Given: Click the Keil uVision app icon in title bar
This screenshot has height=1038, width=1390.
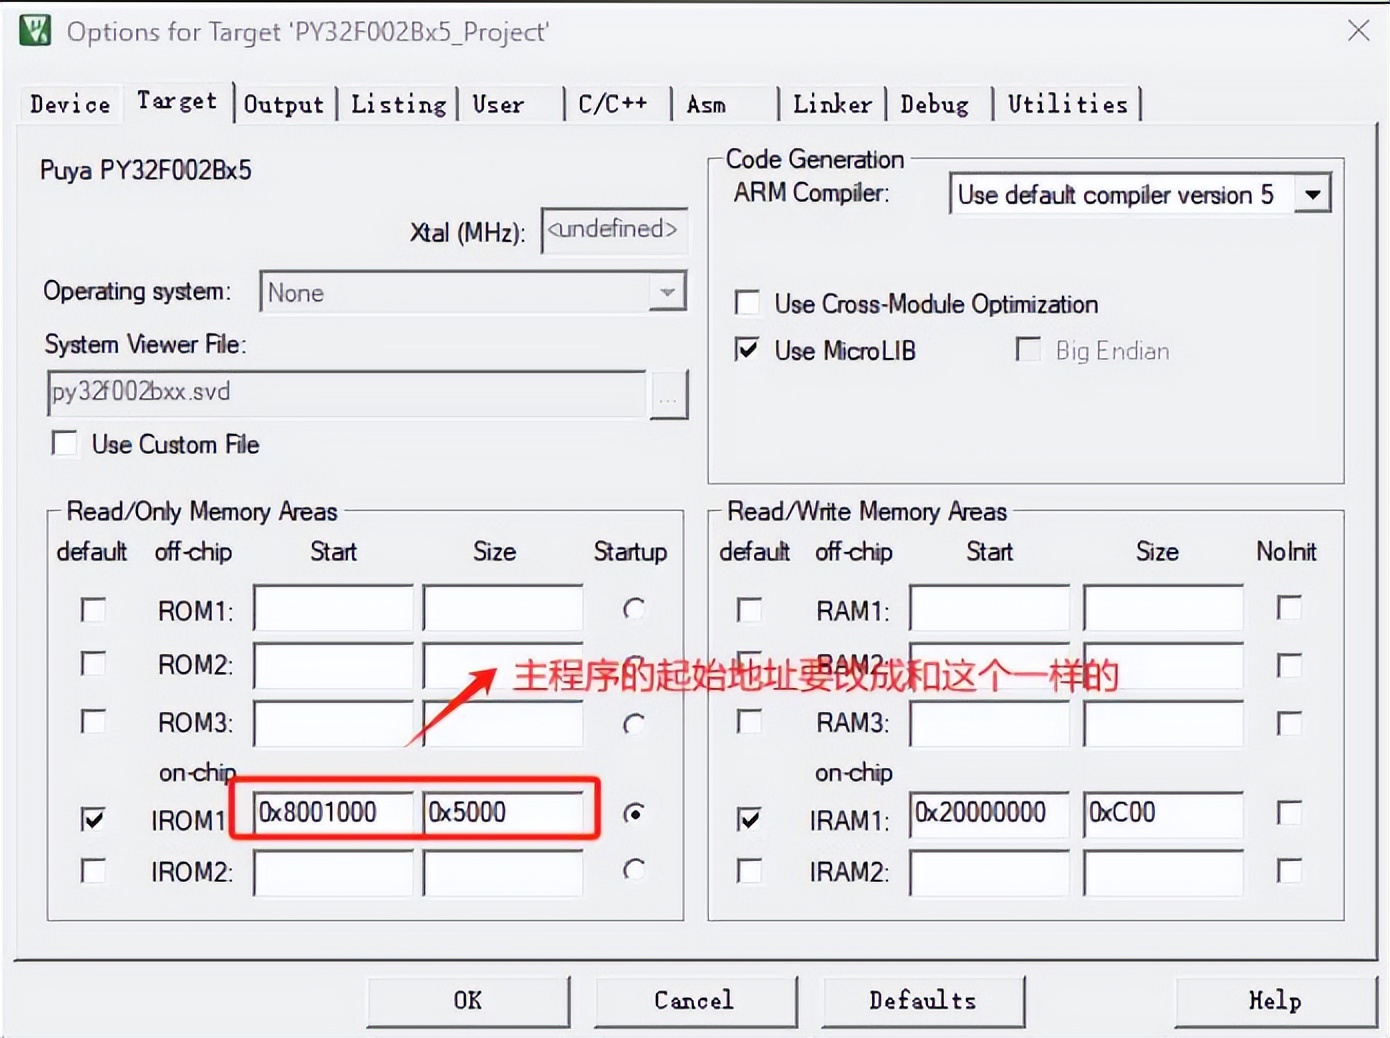Looking at the screenshot, I should pos(34,30).
